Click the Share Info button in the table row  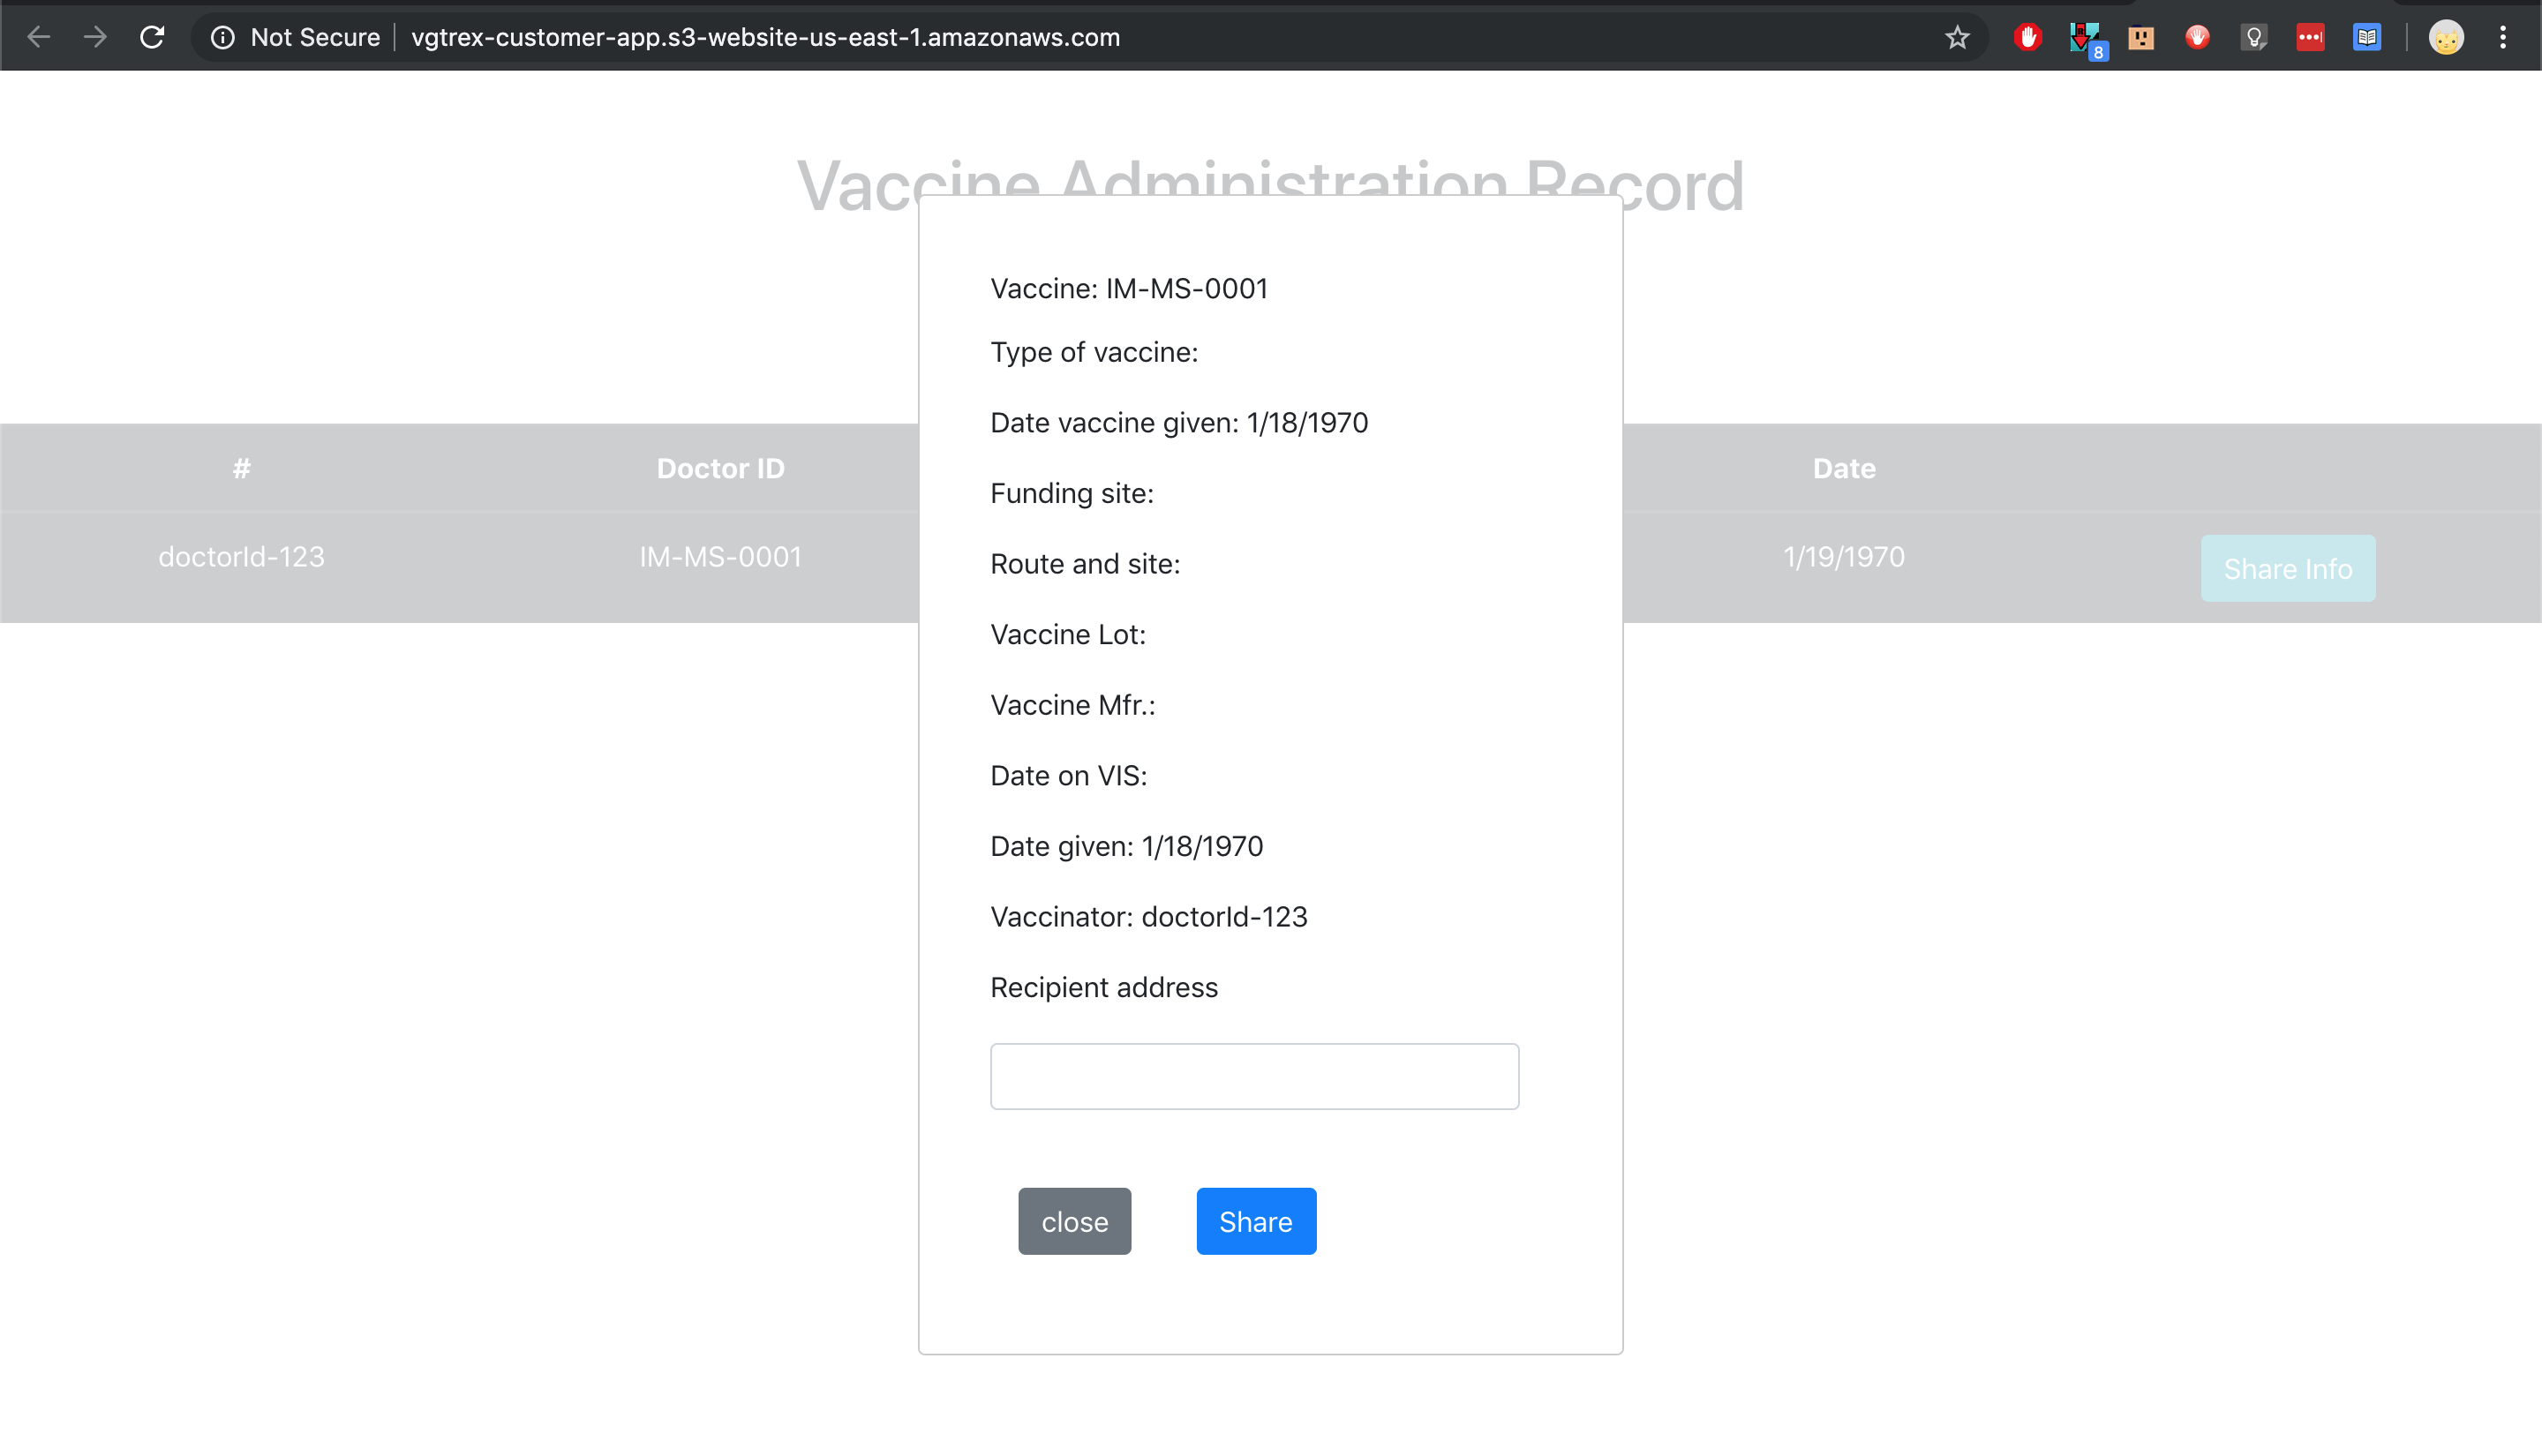click(x=2288, y=568)
